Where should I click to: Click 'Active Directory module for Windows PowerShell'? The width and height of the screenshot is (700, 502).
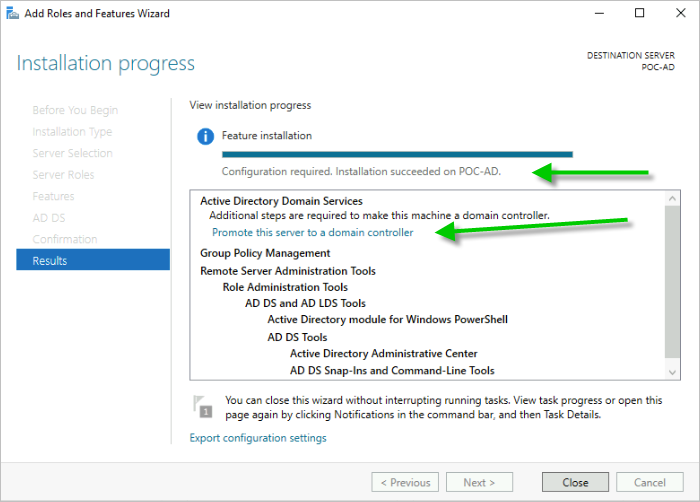click(388, 320)
